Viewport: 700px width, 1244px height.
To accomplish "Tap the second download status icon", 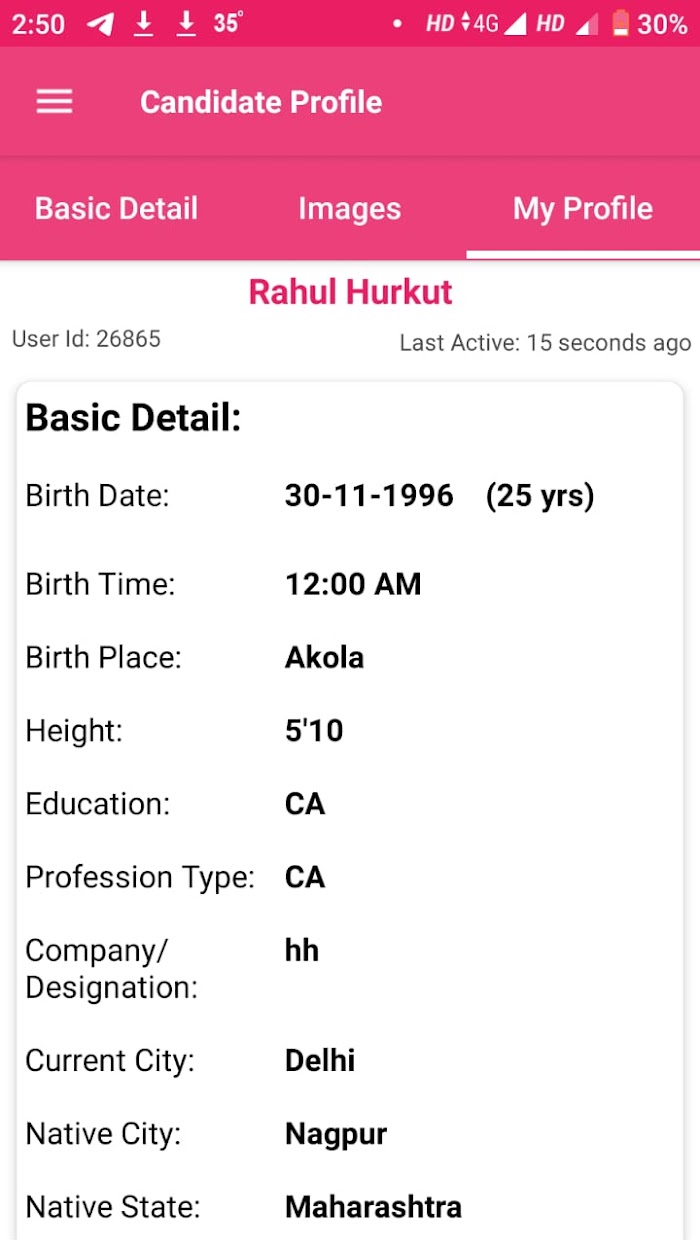I will click(x=186, y=24).
